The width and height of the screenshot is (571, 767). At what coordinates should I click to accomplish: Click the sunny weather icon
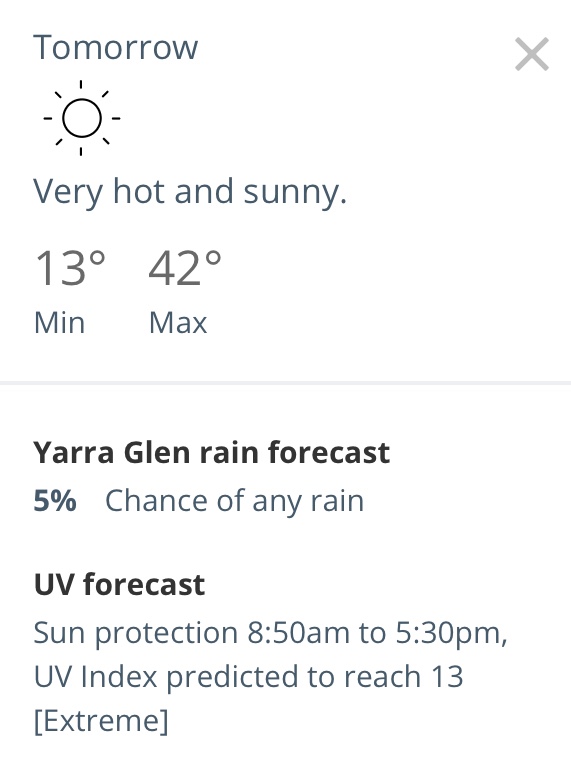(x=81, y=118)
